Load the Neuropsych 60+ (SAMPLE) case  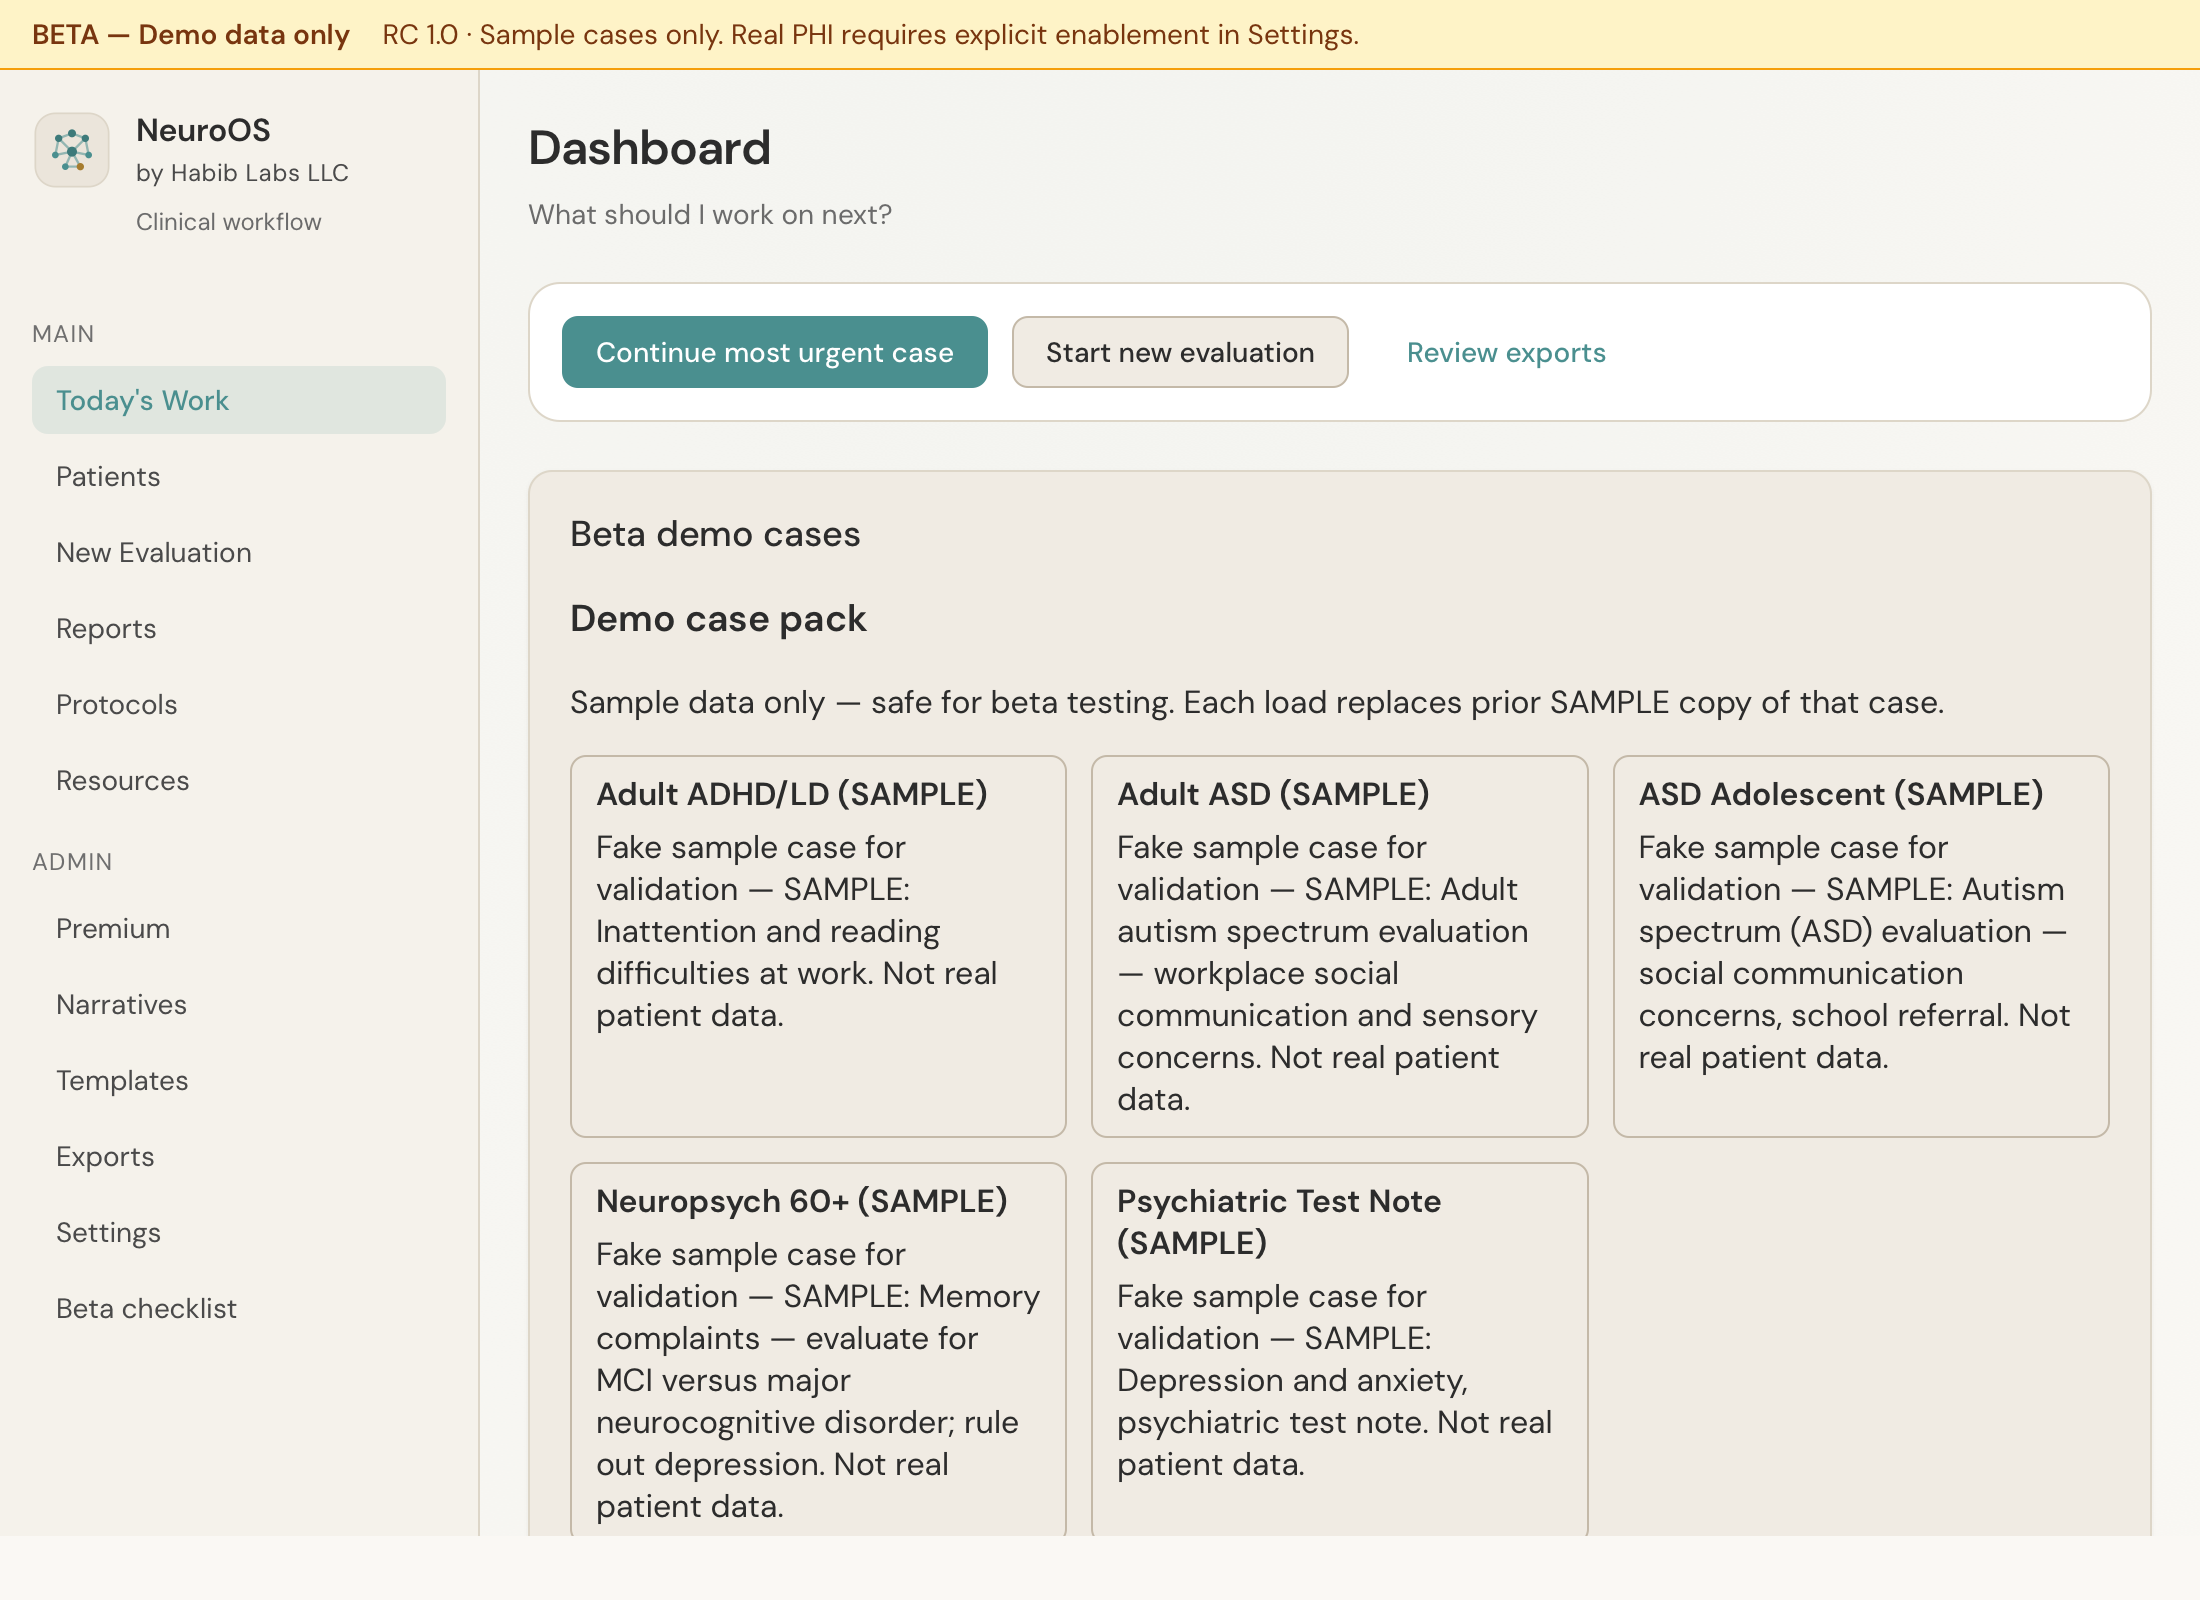818,1350
